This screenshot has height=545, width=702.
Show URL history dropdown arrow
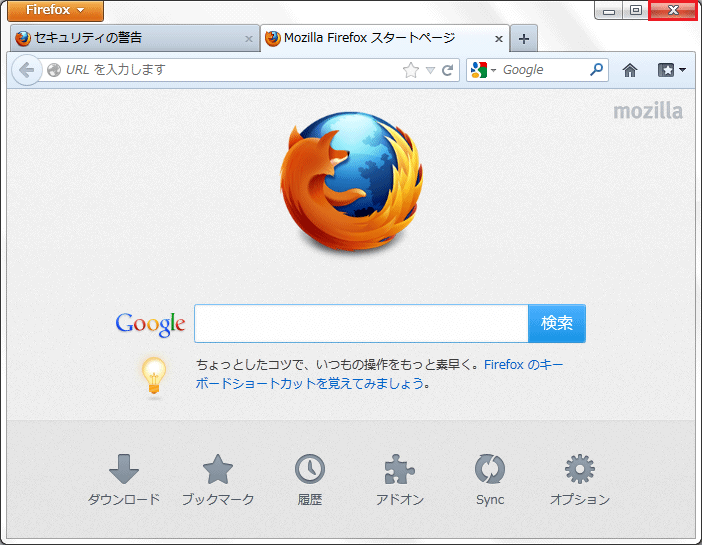pyautogui.click(x=431, y=70)
